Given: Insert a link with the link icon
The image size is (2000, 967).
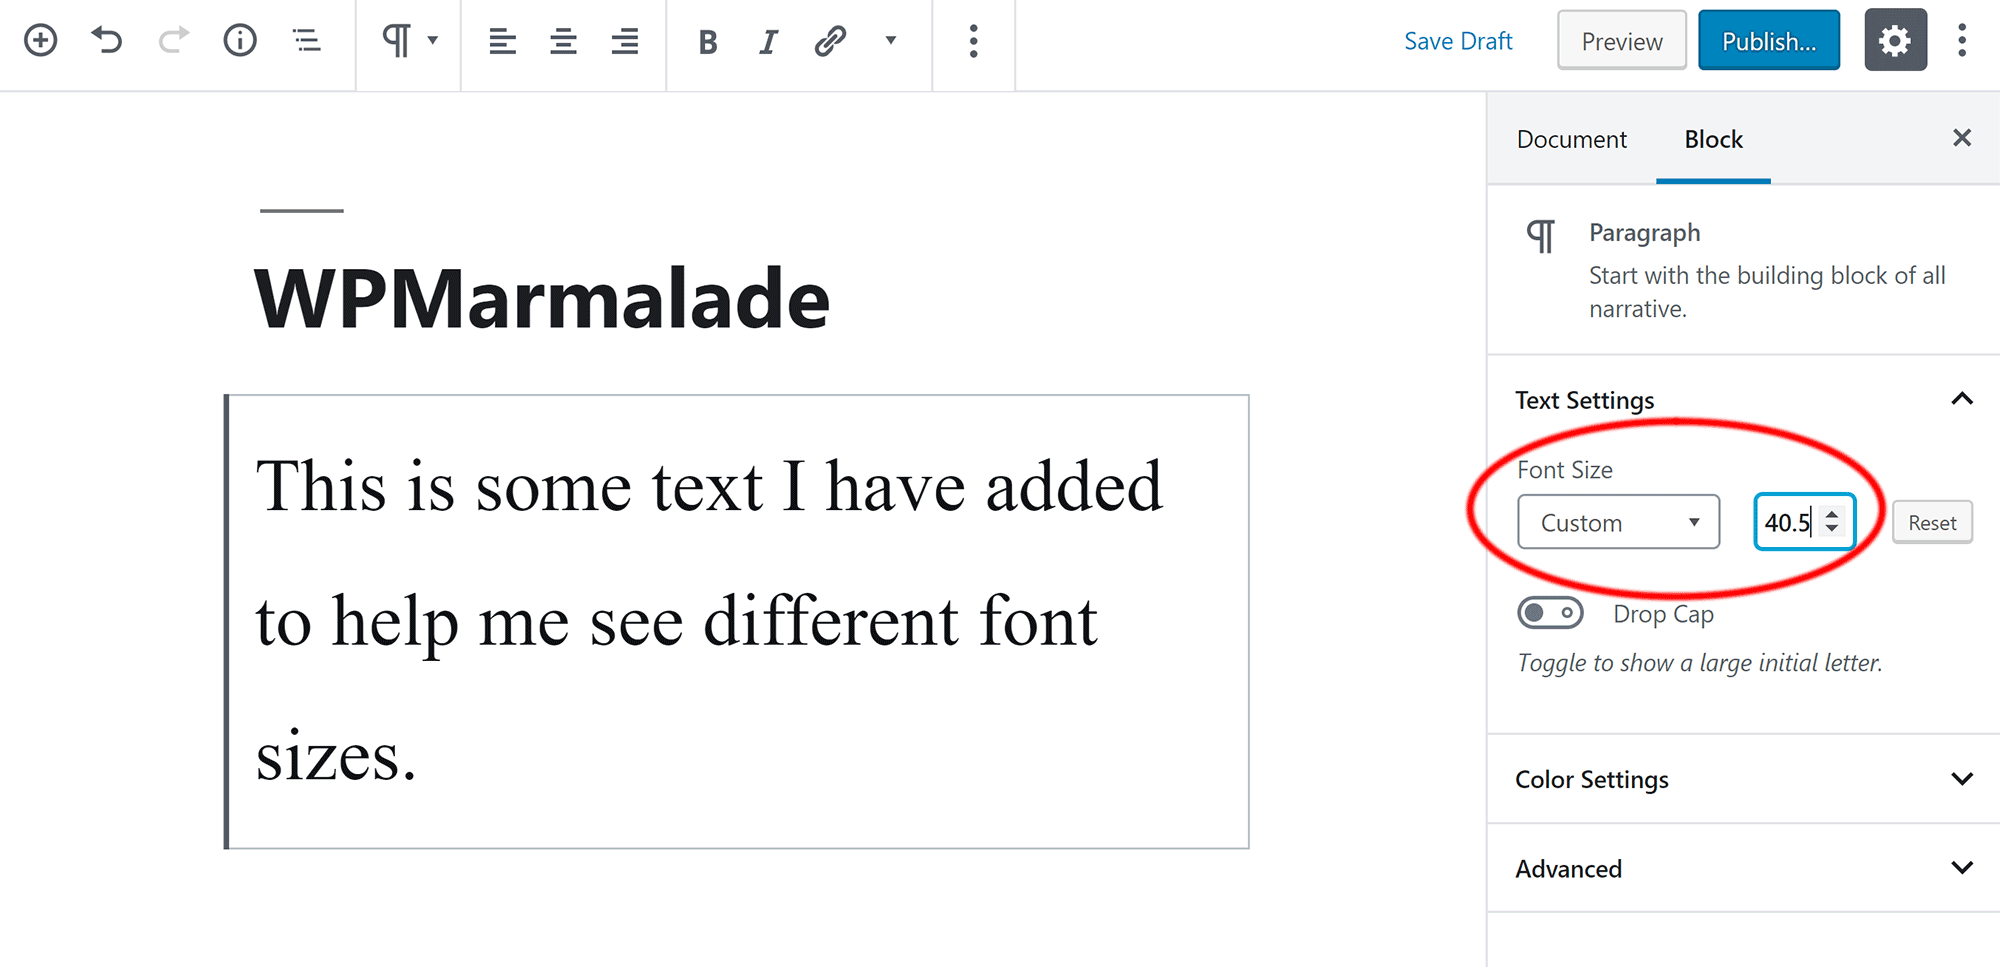Looking at the screenshot, I should (x=829, y=42).
